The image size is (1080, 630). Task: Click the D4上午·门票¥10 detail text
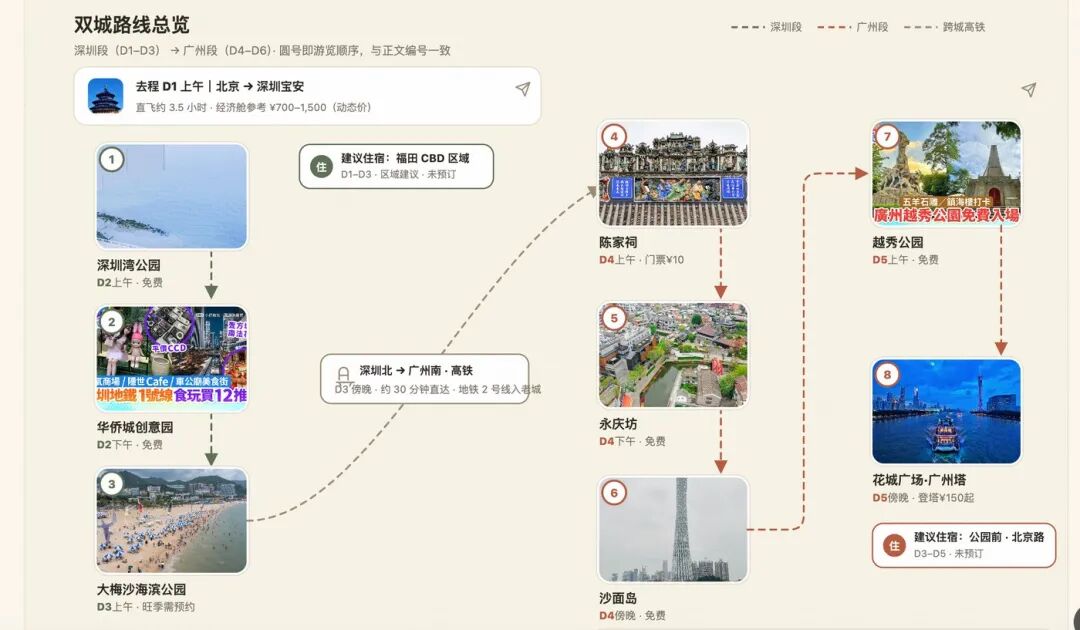coord(641,260)
